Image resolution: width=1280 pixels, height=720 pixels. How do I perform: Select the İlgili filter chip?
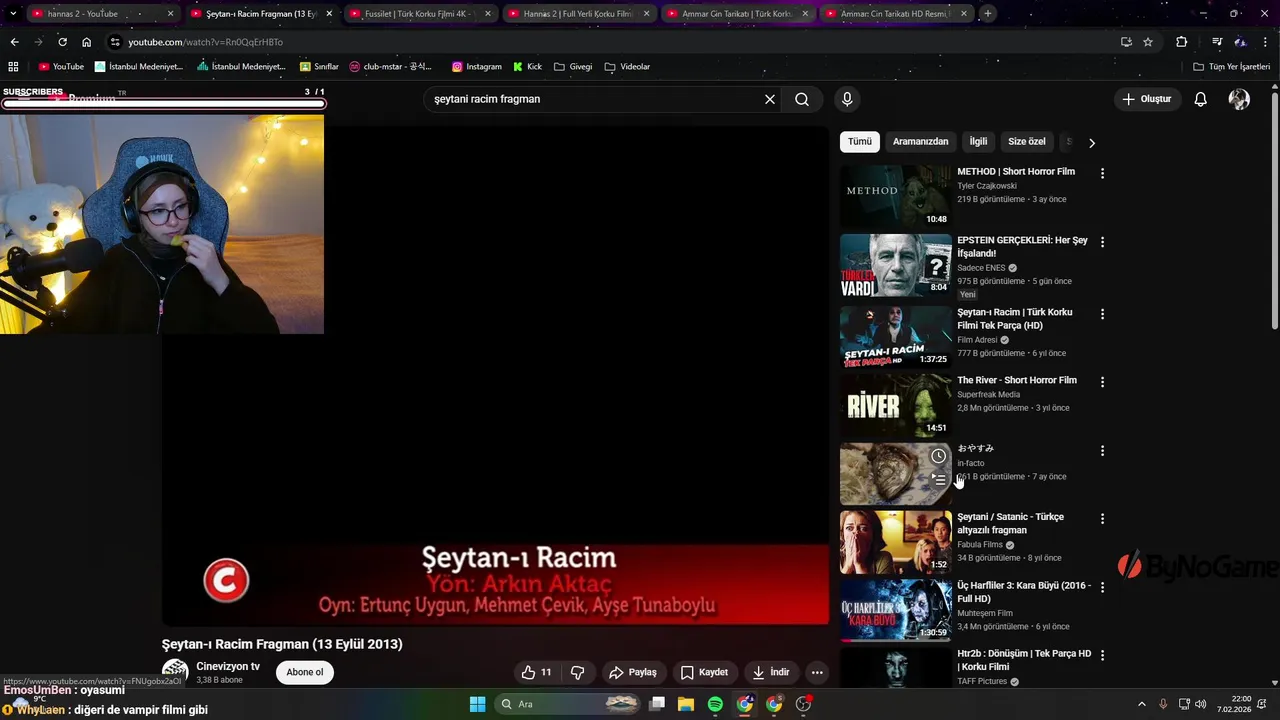(x=978, y=142)
